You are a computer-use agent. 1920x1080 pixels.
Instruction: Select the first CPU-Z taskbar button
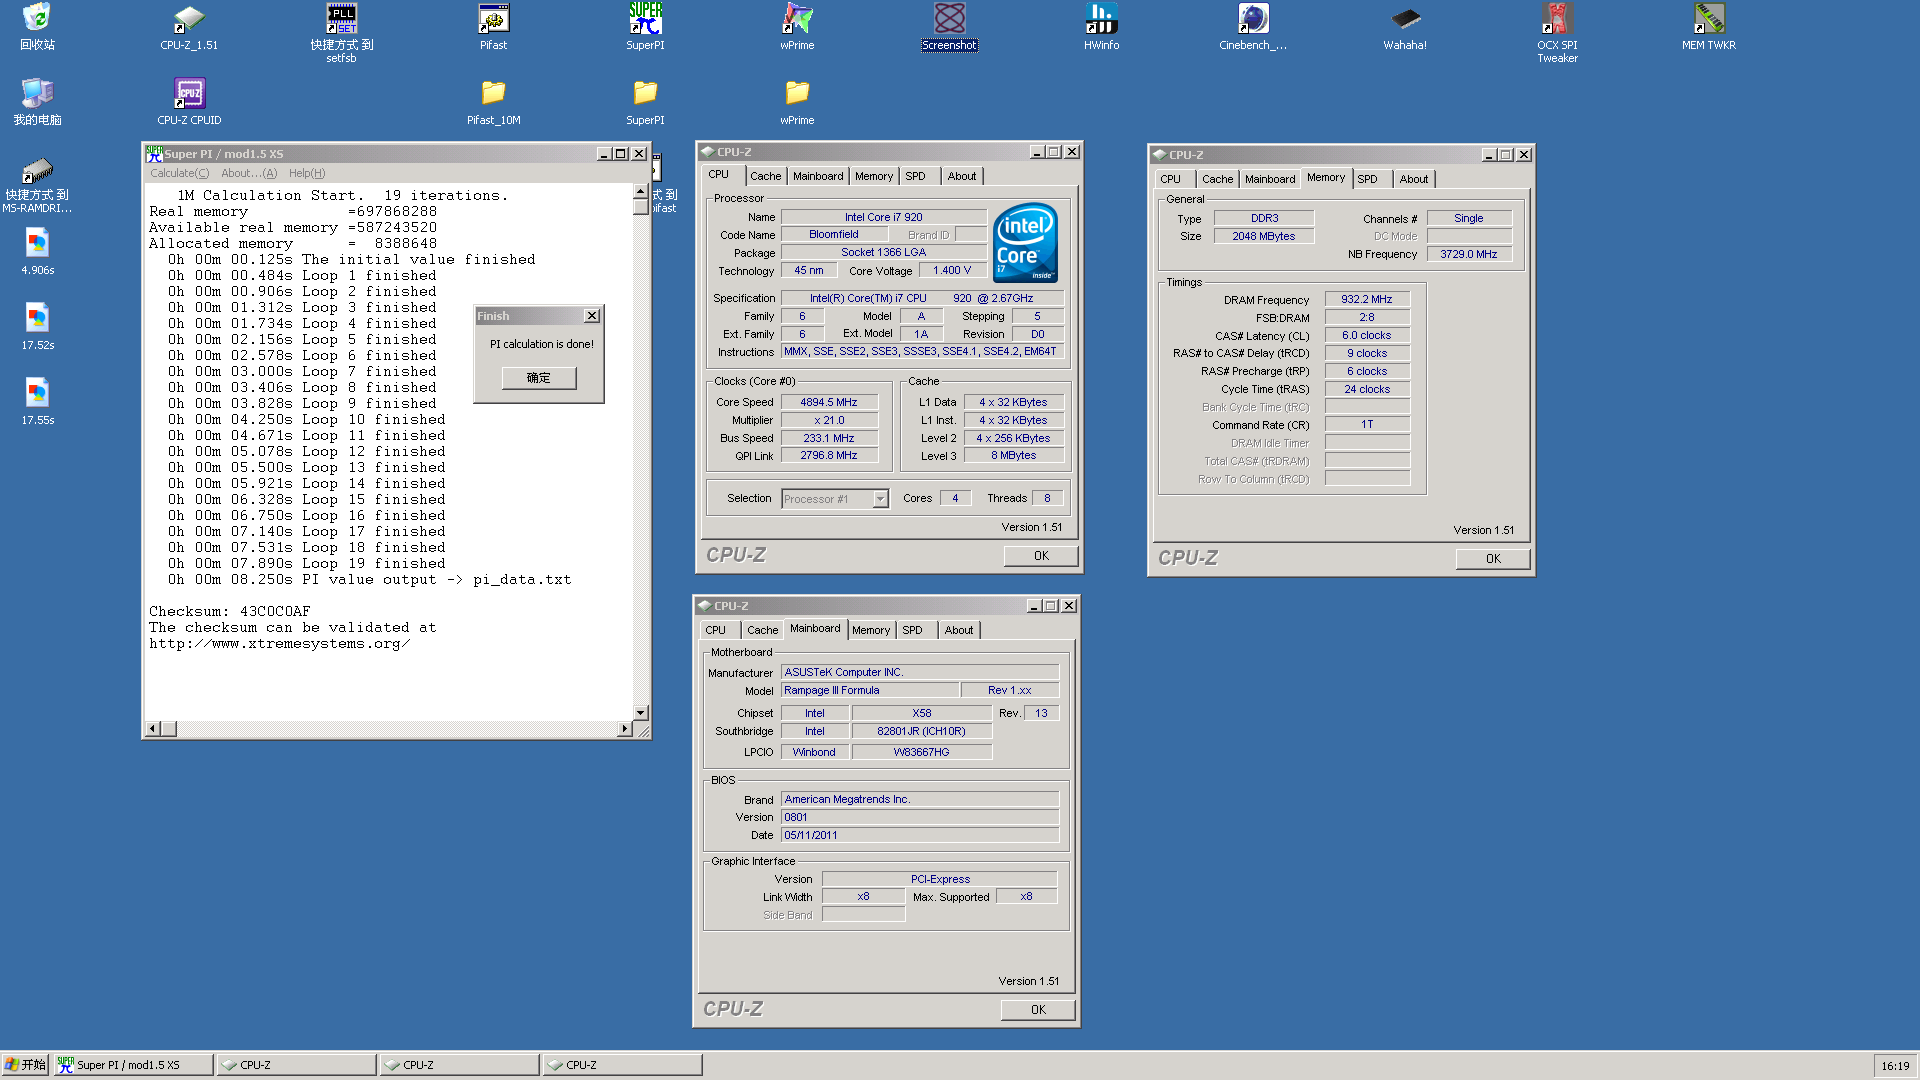[296, 1065]
